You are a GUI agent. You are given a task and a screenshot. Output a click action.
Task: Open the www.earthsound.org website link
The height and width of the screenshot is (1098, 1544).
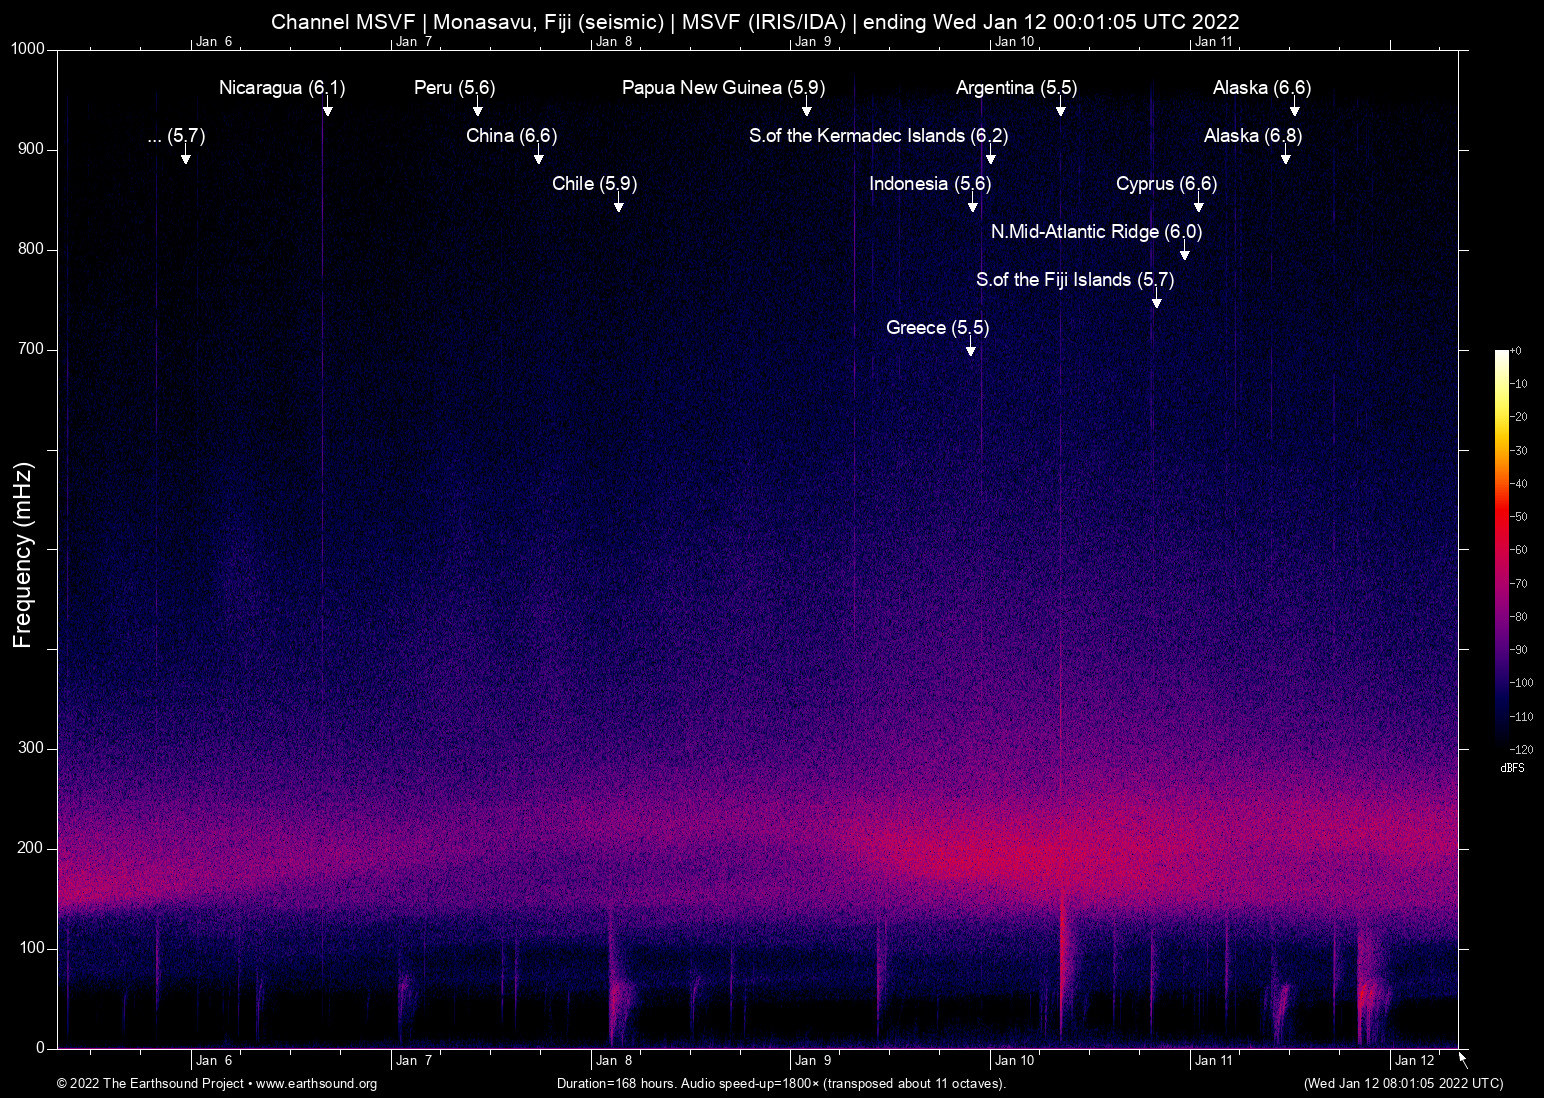(314, 1084)
